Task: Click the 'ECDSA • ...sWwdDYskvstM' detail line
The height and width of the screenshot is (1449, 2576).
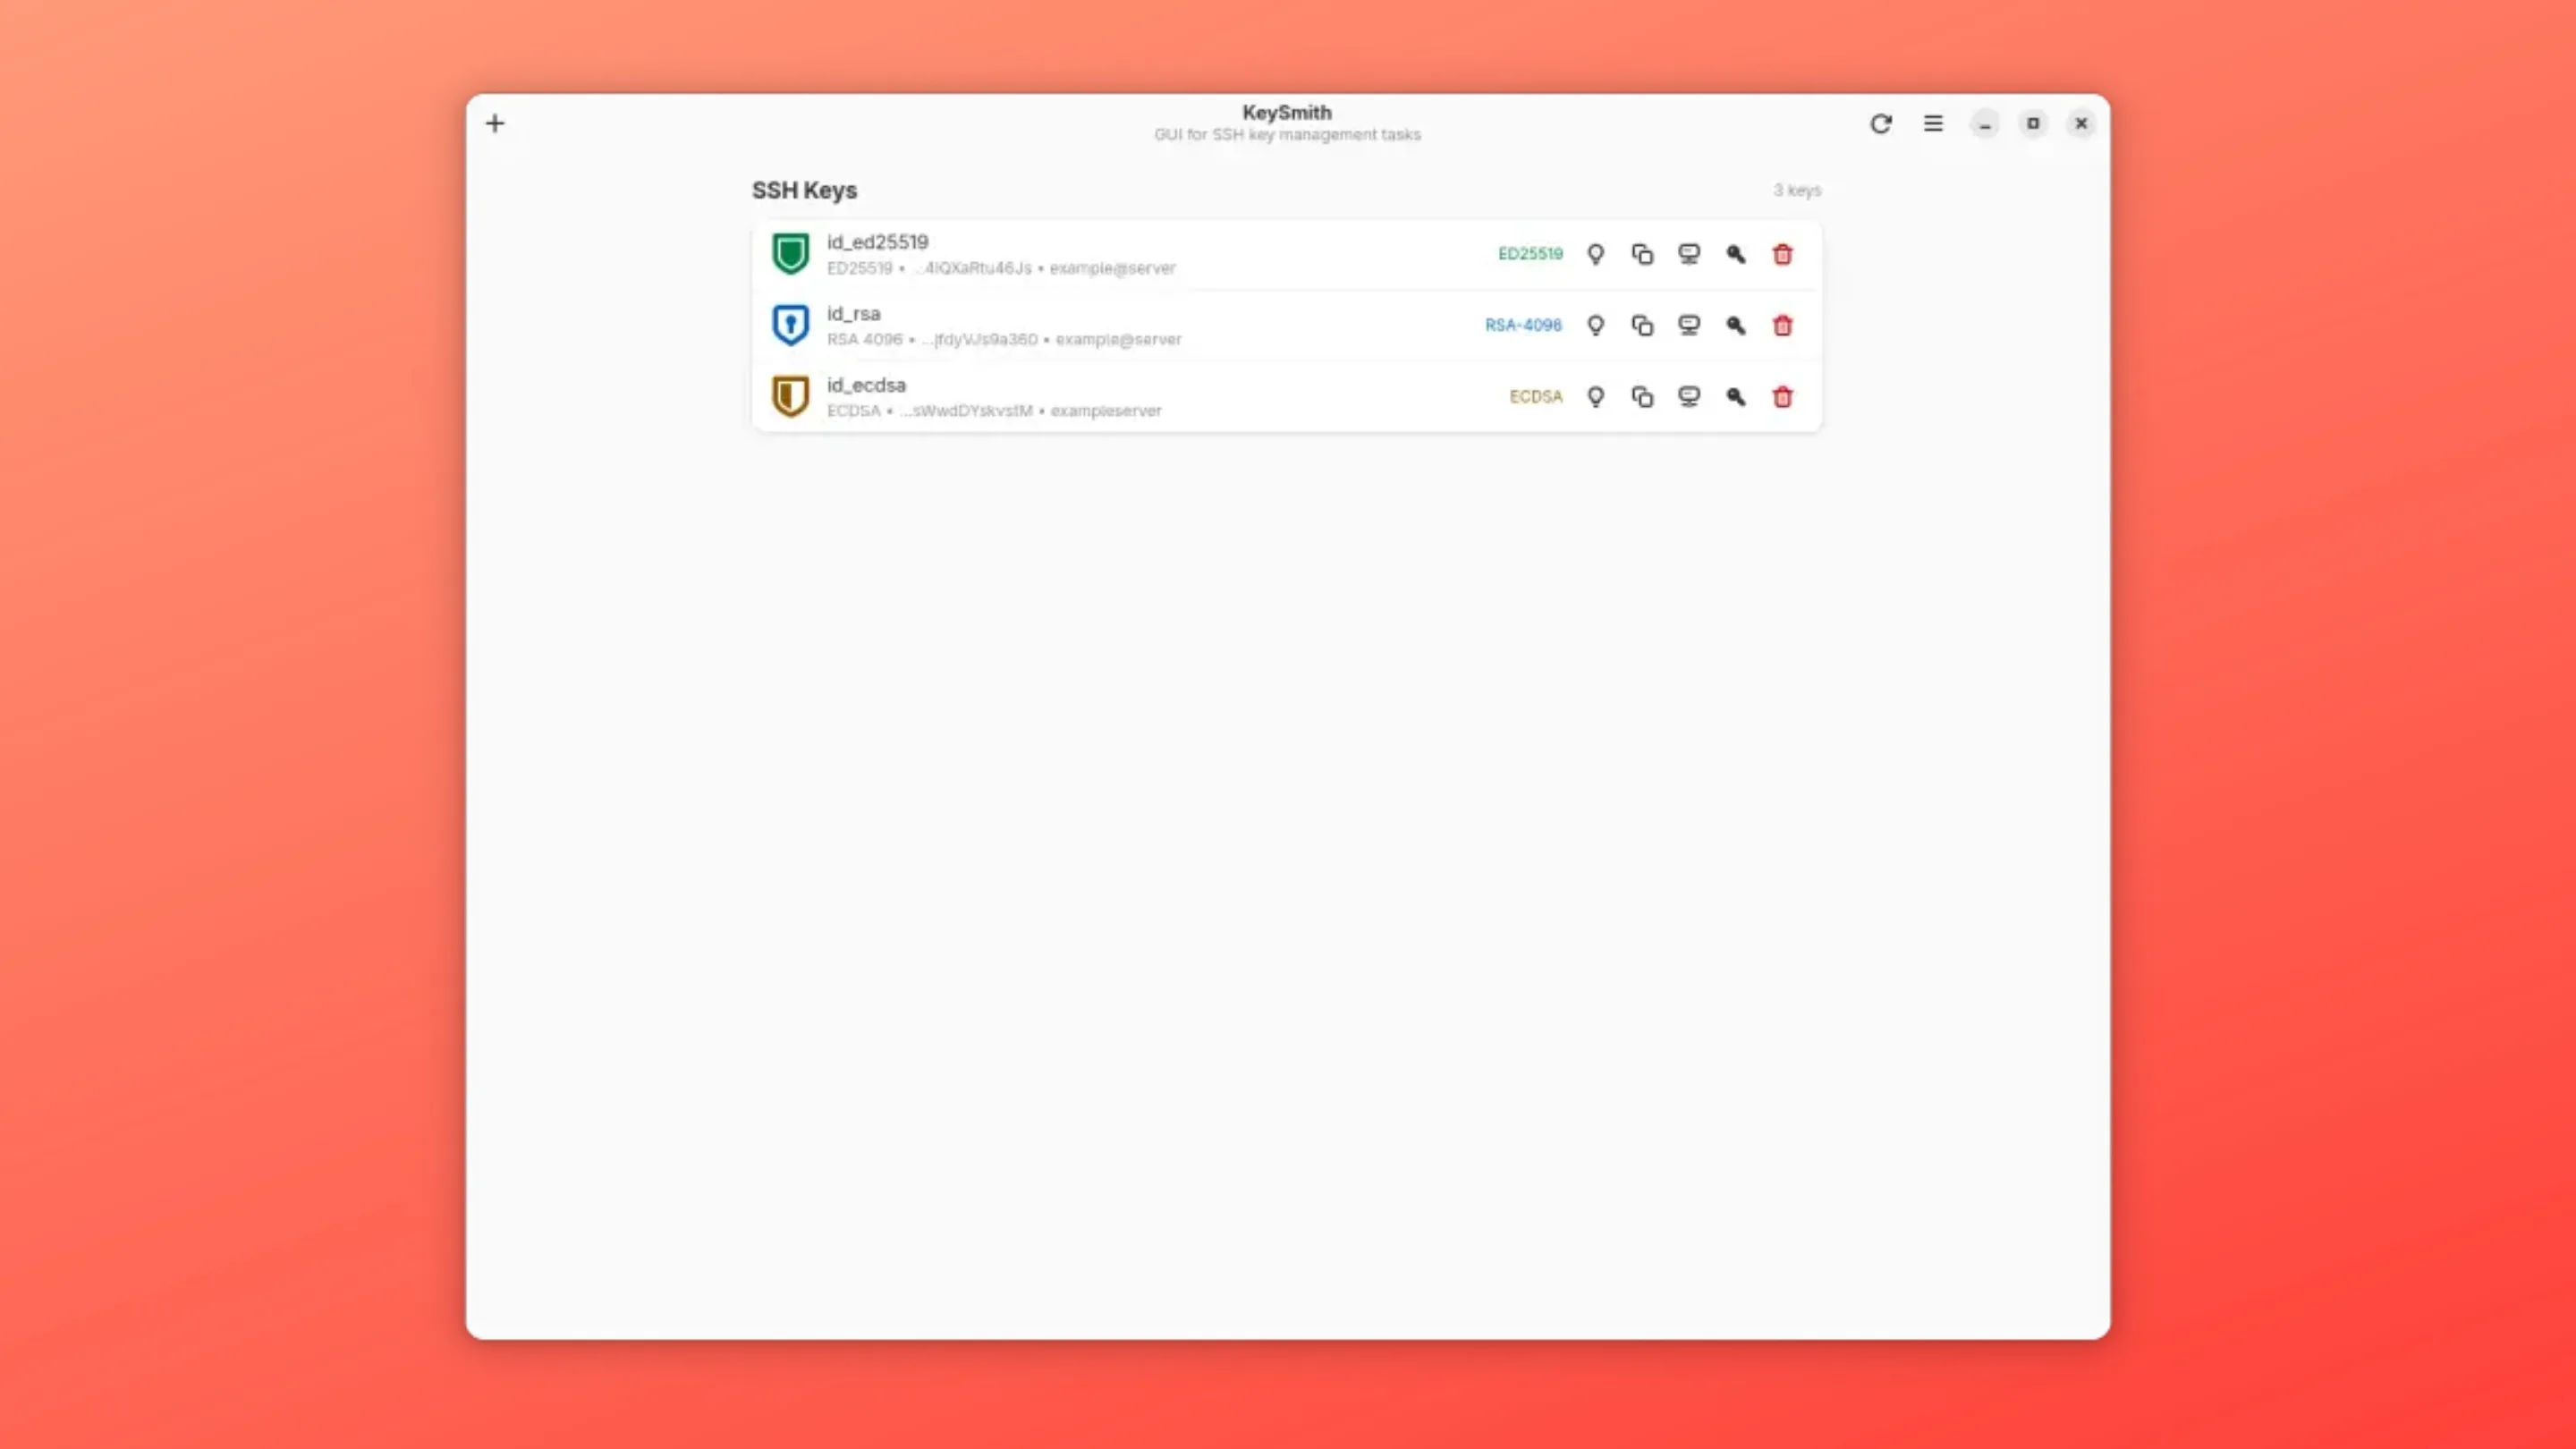Action: (994, 410)
